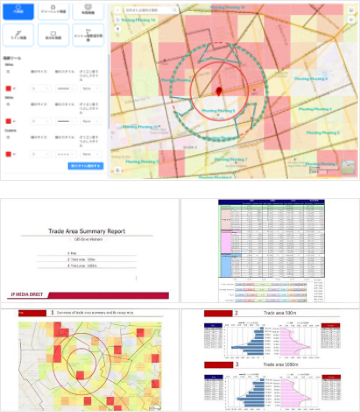This screenshot has height=412, width=360.
Task: Click the round location pin button on map
Action: pos(117,29)
